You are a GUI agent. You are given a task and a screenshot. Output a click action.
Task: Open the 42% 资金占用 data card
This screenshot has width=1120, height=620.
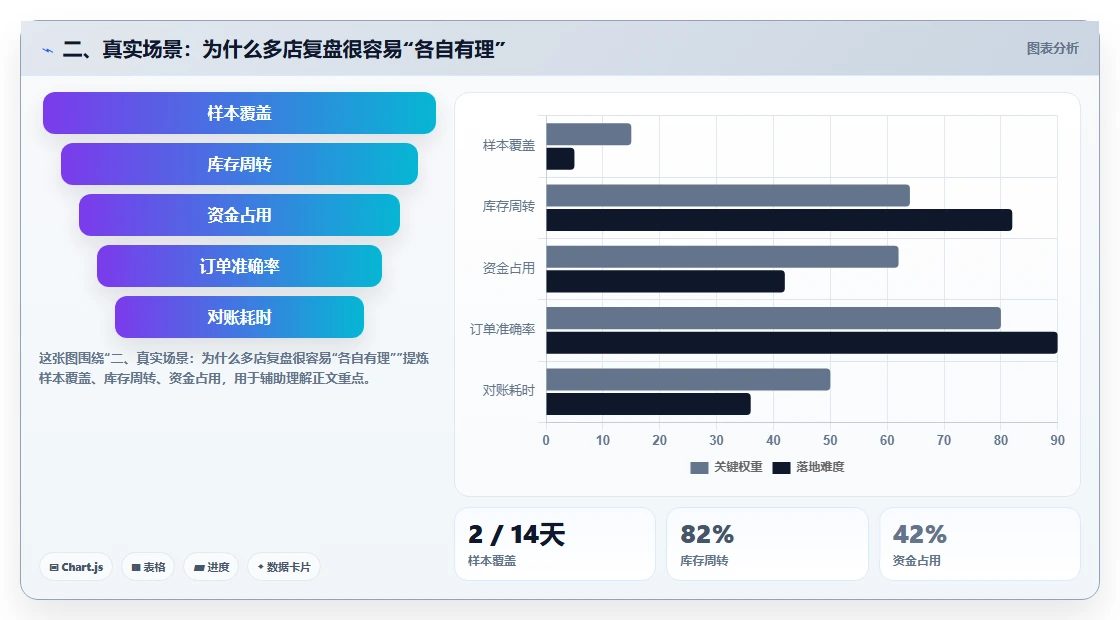(979, 544)
